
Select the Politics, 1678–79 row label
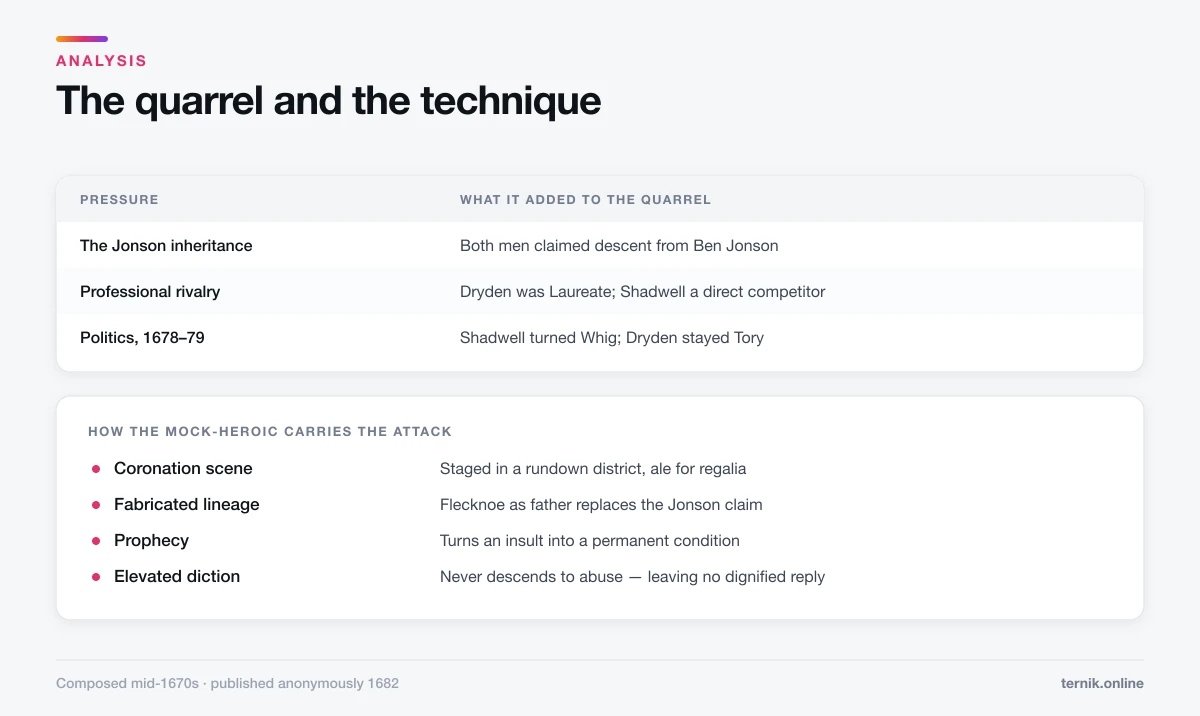click(x=142, y=338)
